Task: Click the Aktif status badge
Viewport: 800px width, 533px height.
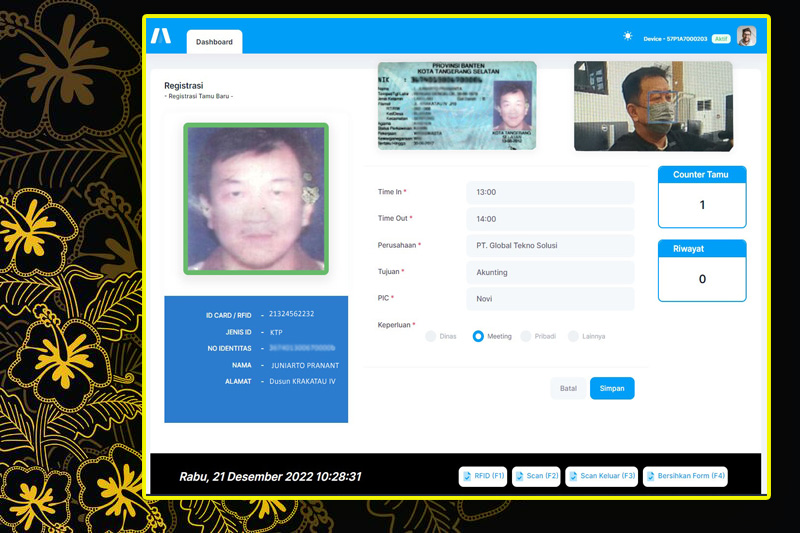Action: (721, 38)
